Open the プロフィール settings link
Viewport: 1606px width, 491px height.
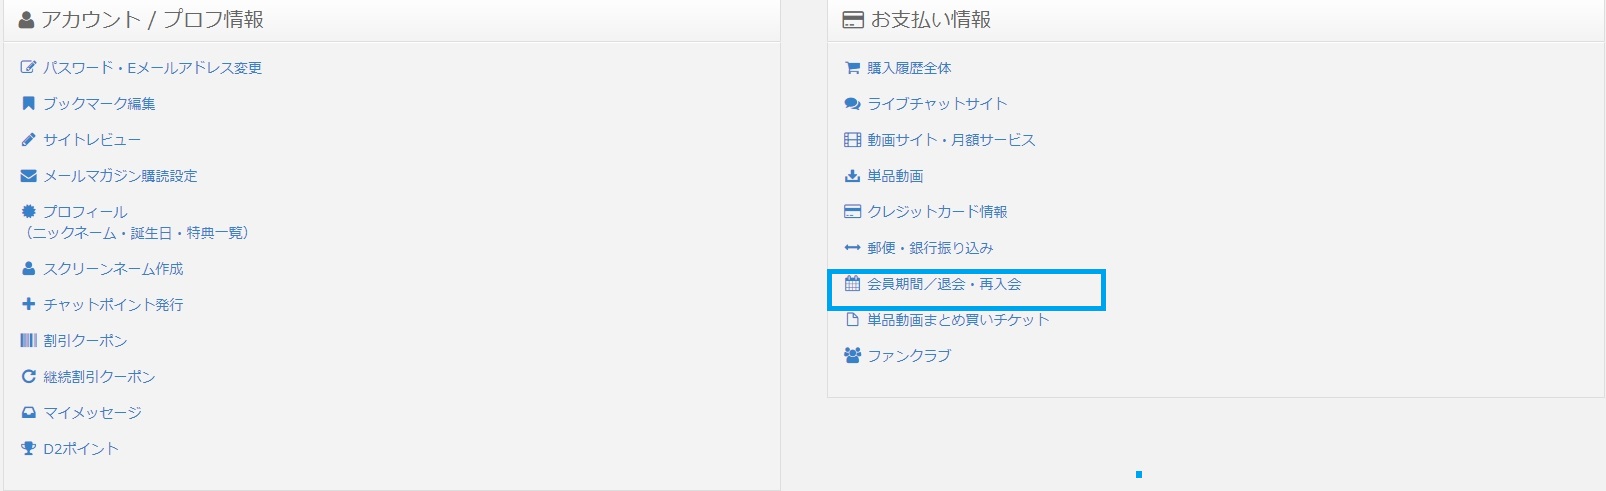tap(85, 212)
